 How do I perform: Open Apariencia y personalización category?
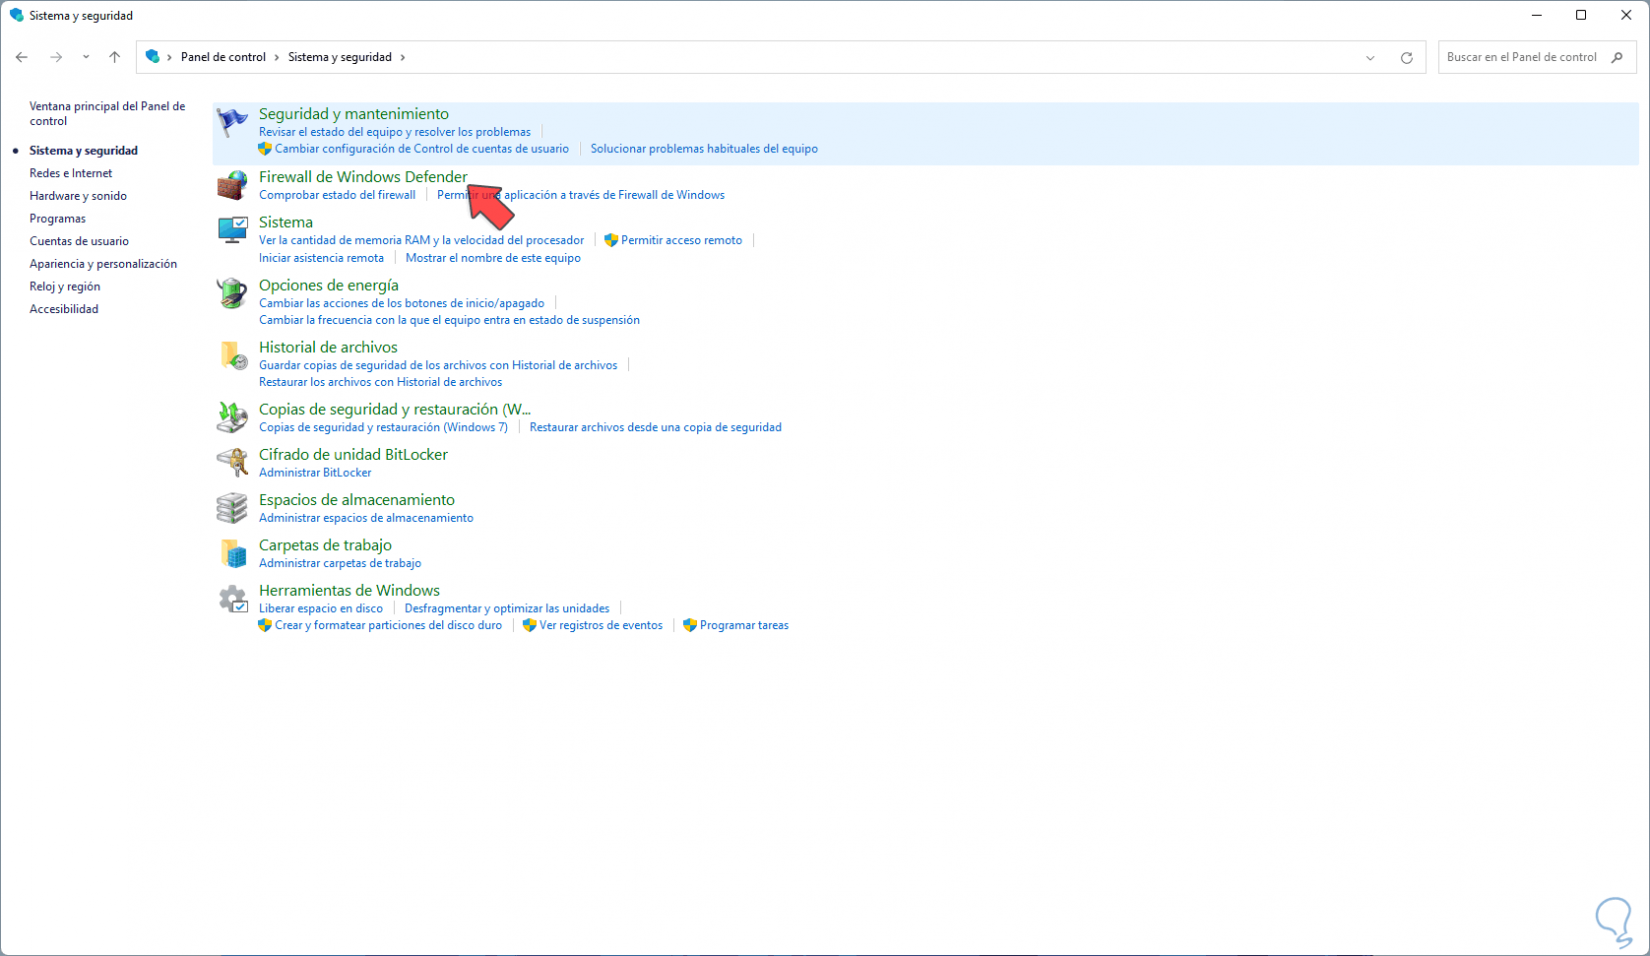(103, 264)
